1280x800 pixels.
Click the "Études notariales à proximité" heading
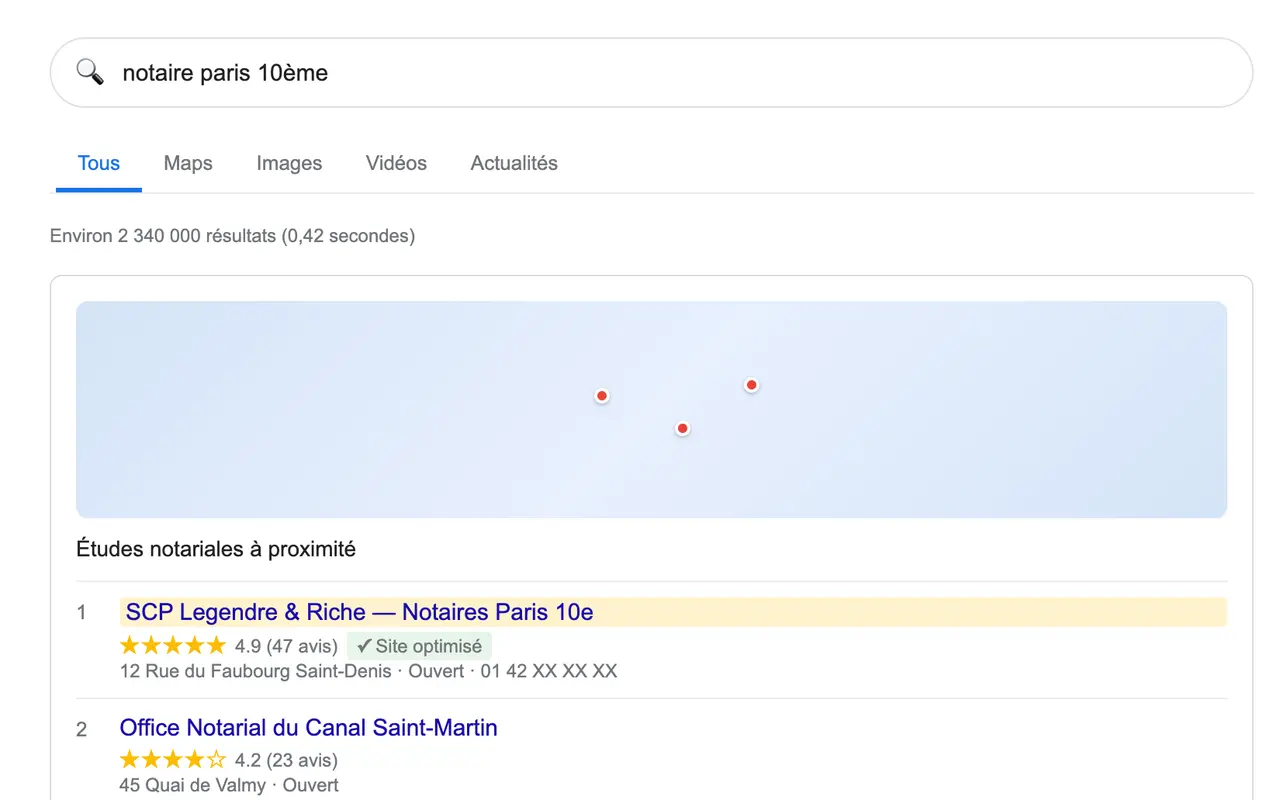(x=216, y=549)
